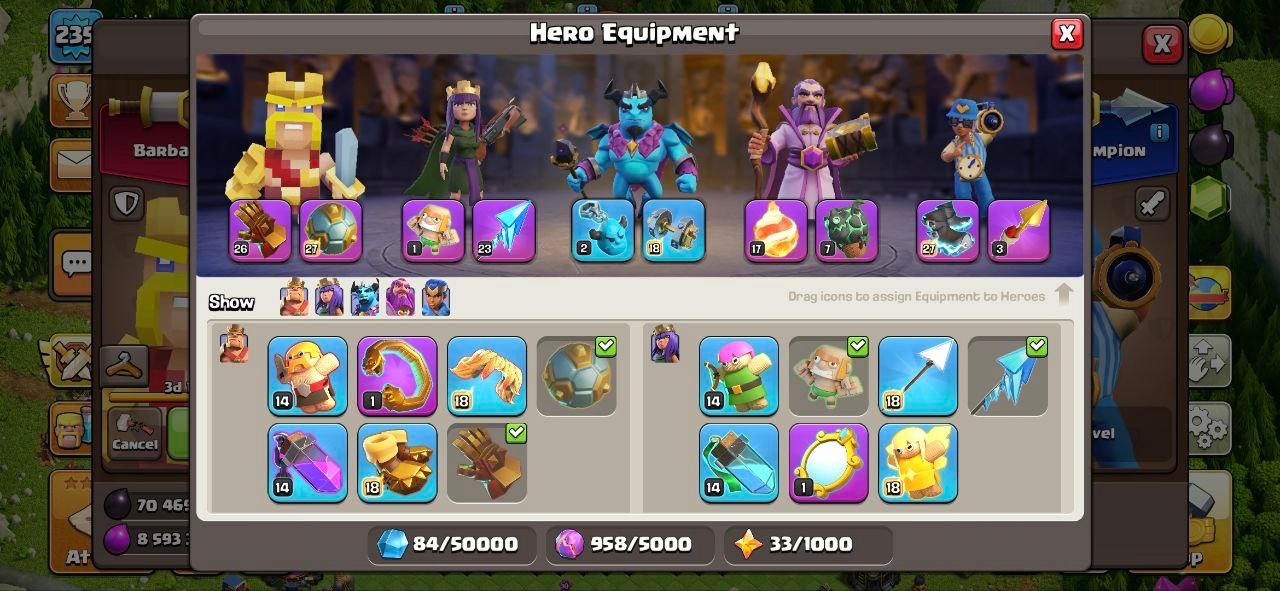Screen dimensions: 1280x591
Task: Select the Earthquake Boots equipment
Action: pos(397,462)
